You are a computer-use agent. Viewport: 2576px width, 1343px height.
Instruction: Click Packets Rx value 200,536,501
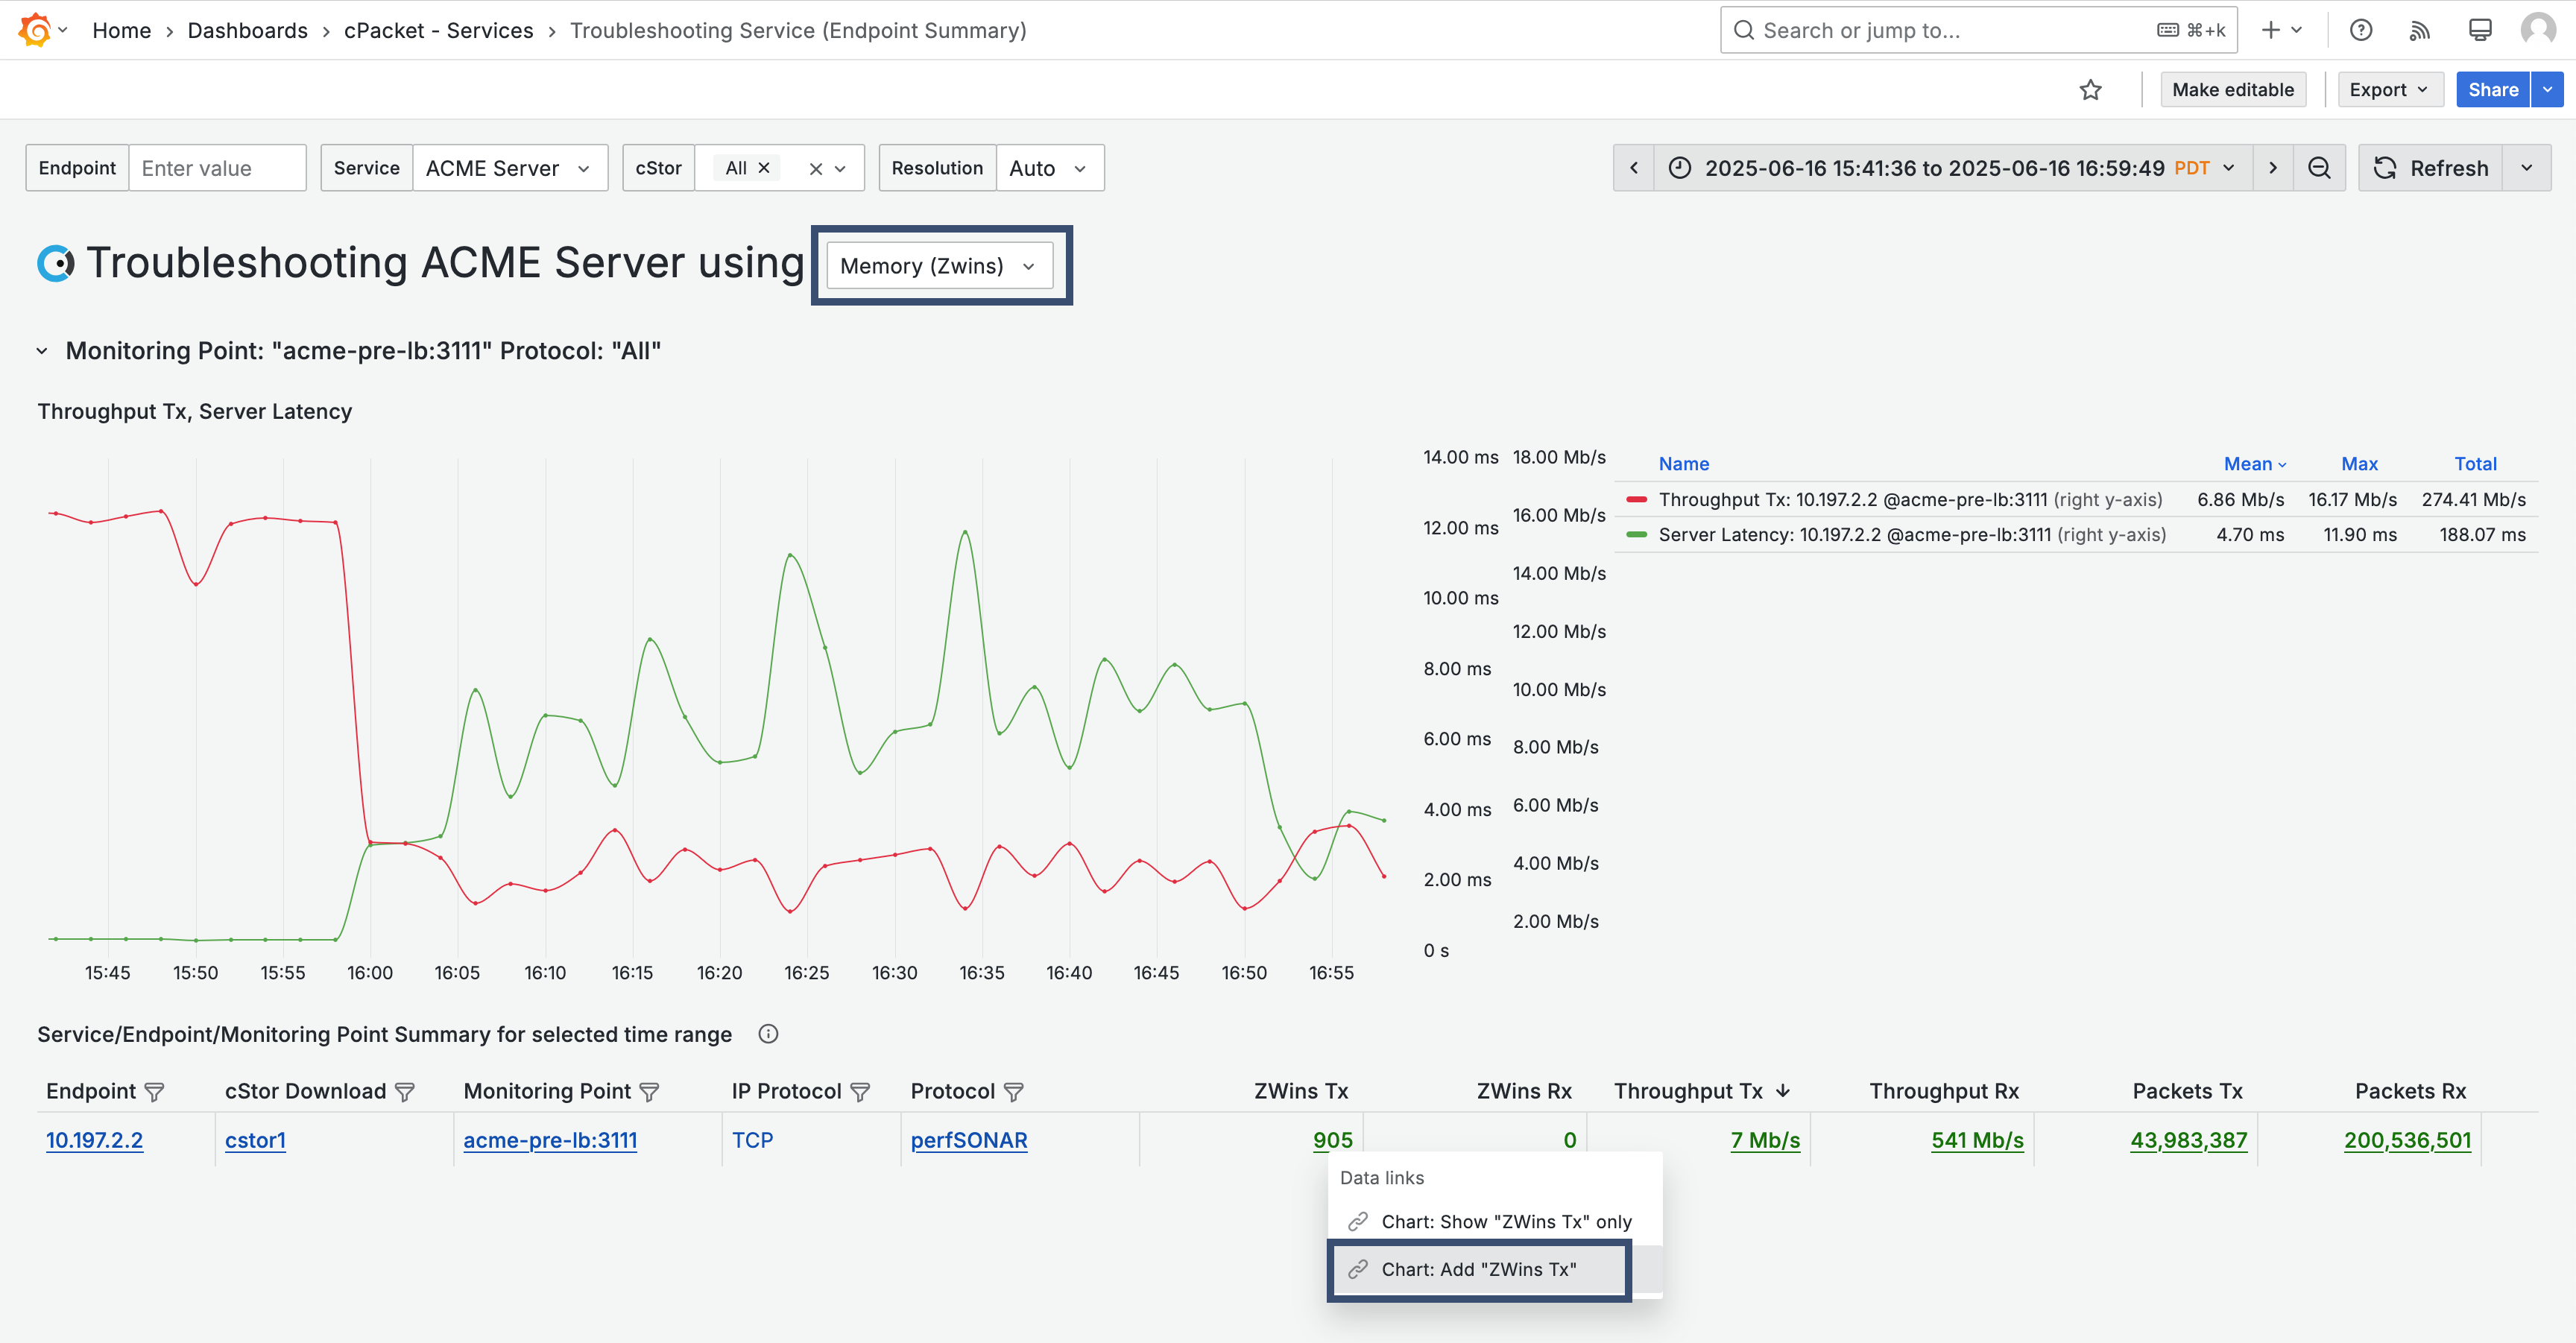(2407, 1140)
